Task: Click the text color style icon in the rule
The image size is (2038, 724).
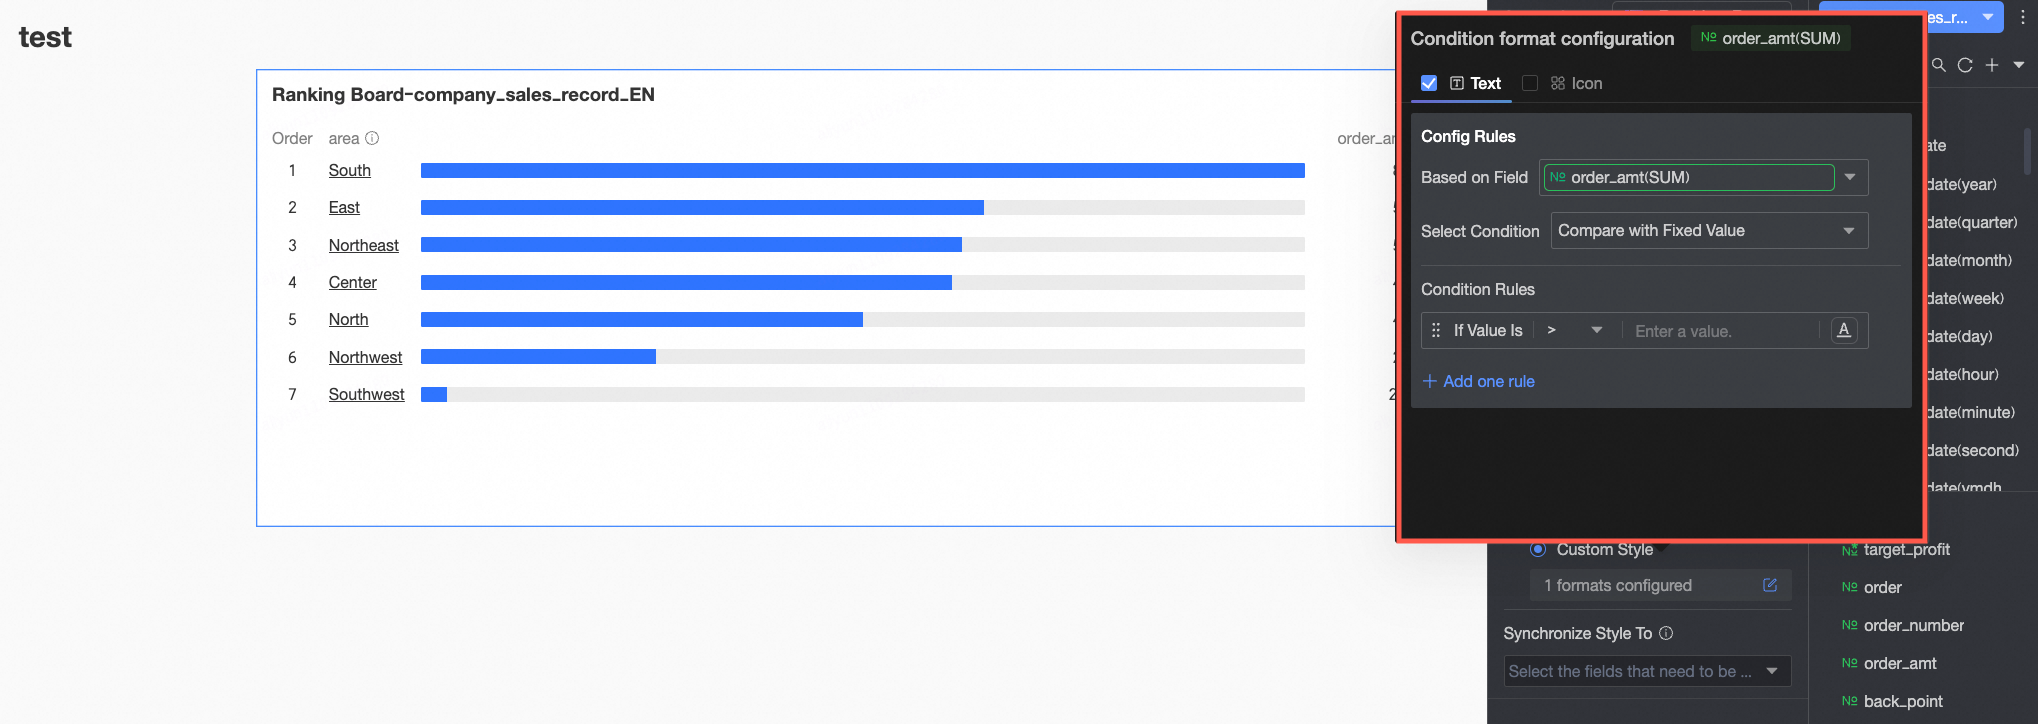Action: tap(1844, 330)
